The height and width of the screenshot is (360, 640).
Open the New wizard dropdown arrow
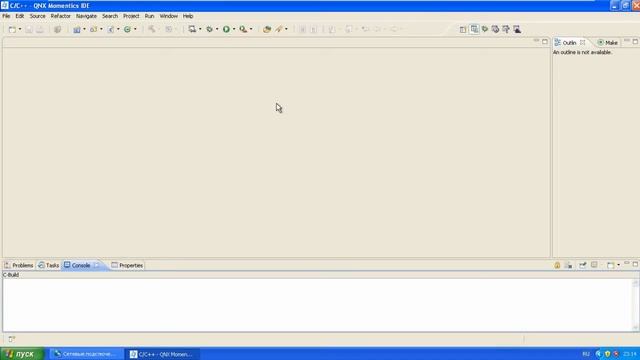20,29
